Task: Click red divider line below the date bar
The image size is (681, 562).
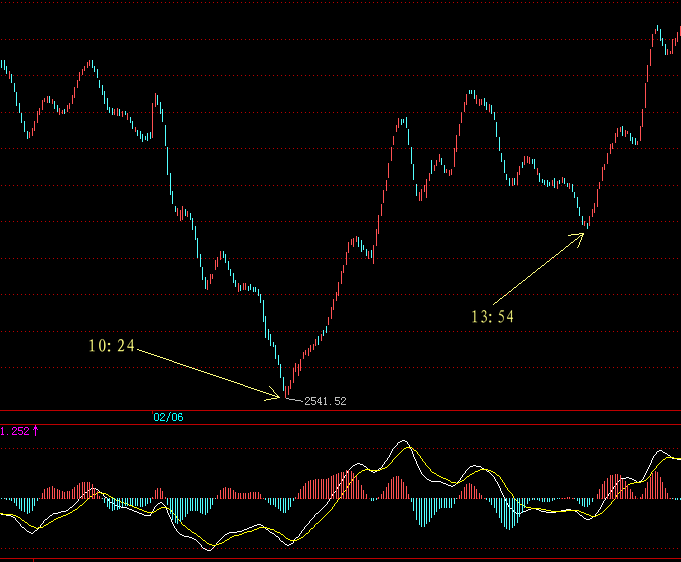Action: [340, 424]
